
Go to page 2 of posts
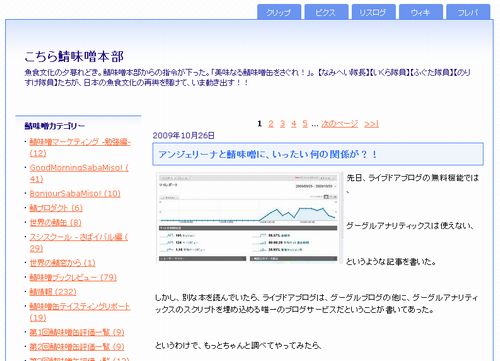[x=271, y=124]
